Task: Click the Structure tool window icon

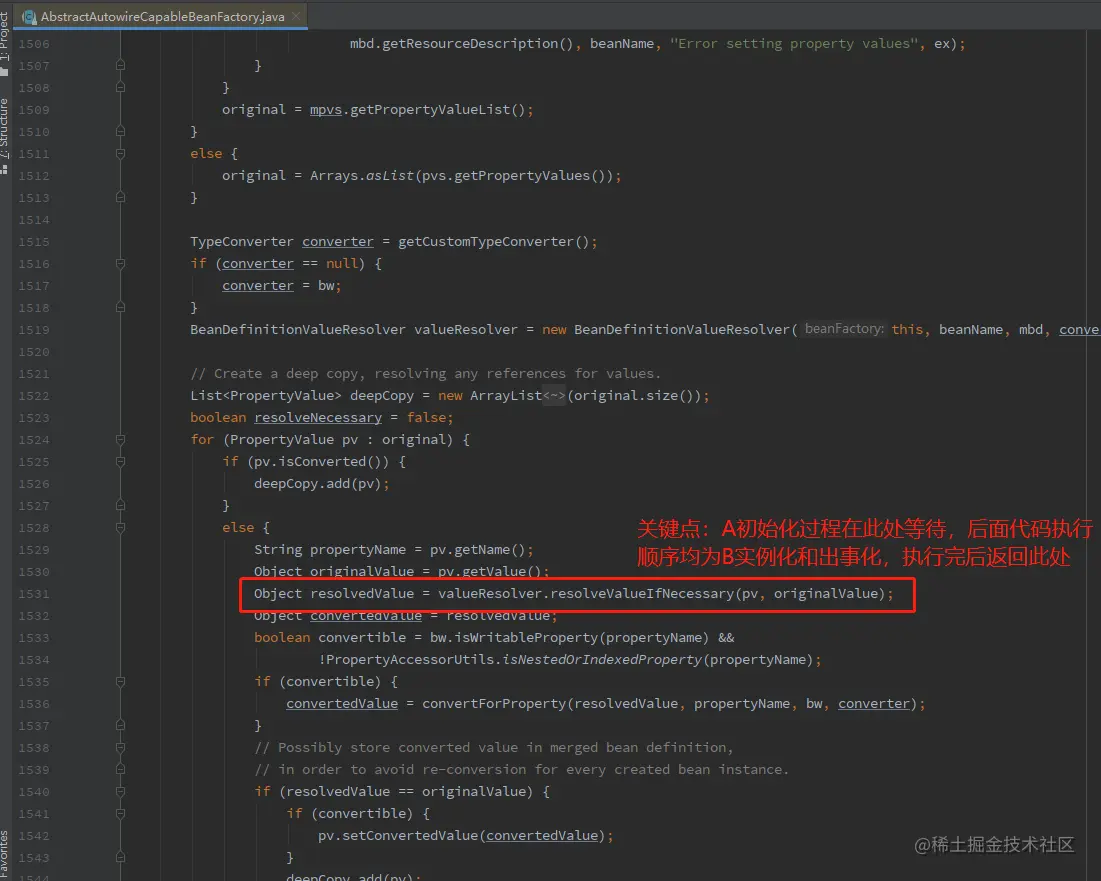Action: pos(4,169)
